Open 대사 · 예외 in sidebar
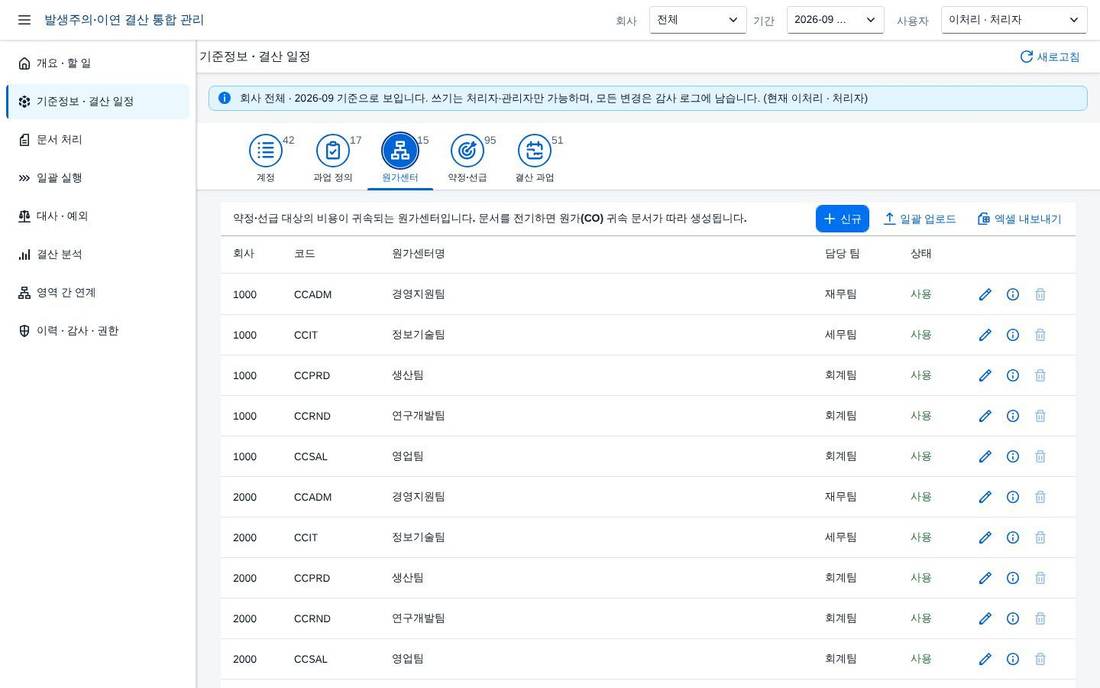Viewport: 1100px width, 688px height. (98, 216)
